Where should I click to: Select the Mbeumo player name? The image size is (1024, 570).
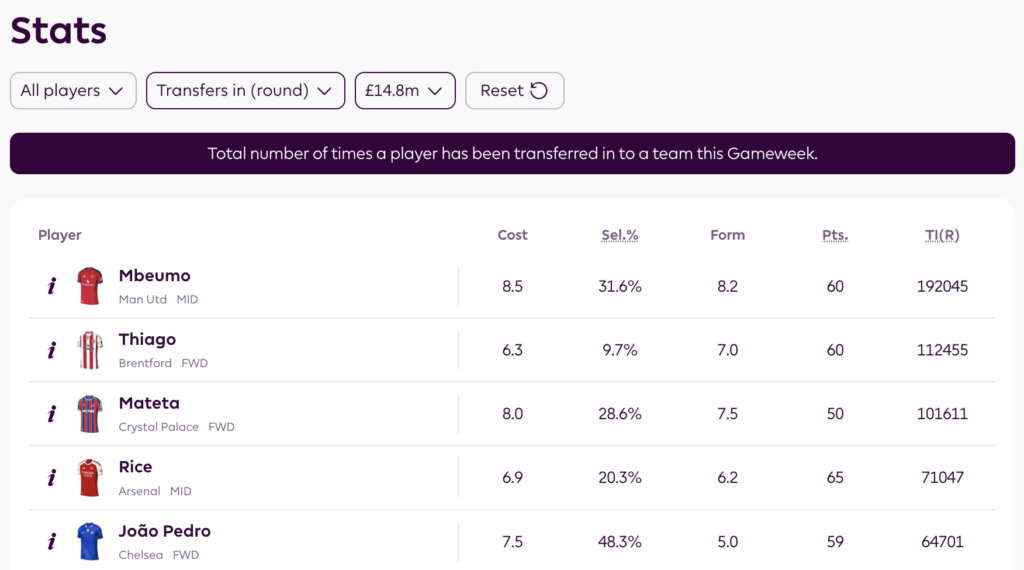click(x=154, y=276)
